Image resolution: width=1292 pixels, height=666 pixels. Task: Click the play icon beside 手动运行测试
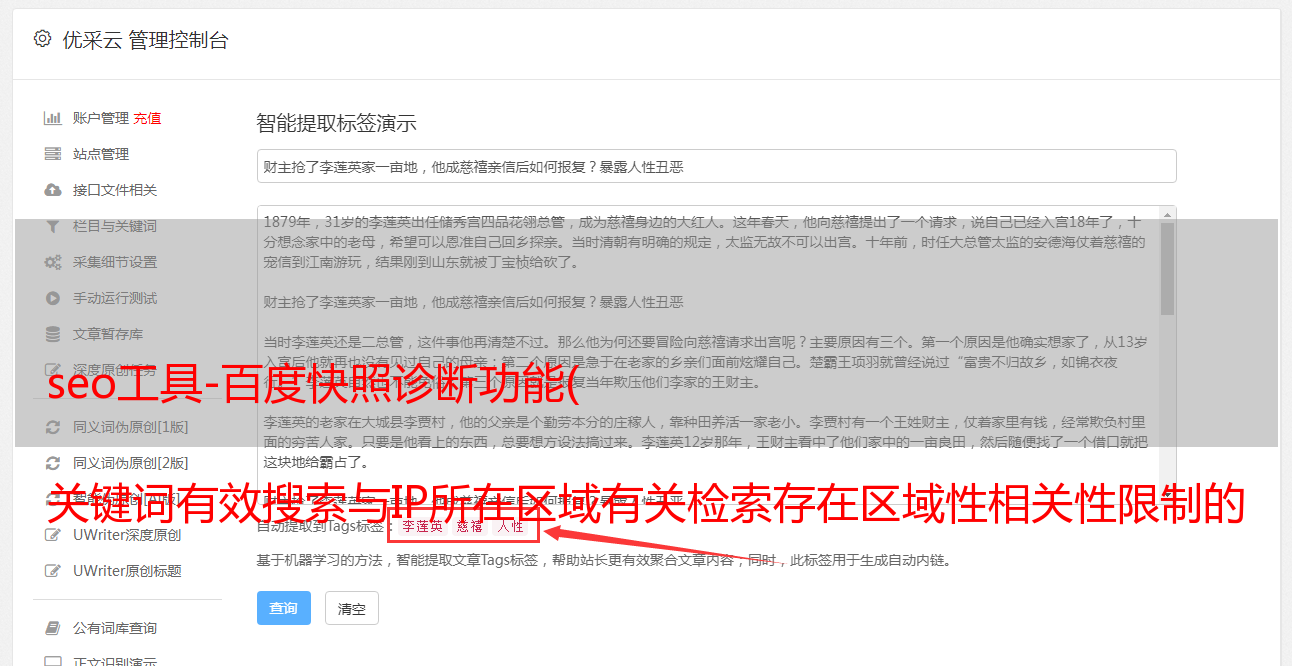[x=53, y=298]
